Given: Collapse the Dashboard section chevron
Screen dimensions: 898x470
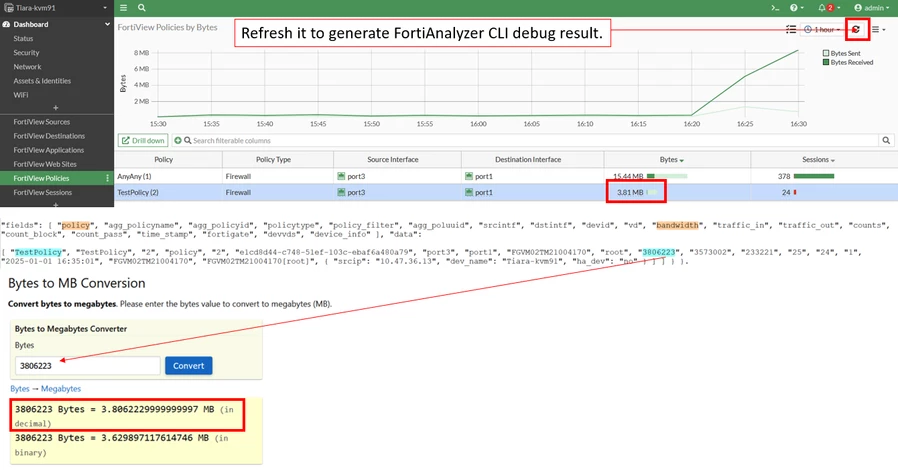Looking at the screenshot, I should [107, 24].
